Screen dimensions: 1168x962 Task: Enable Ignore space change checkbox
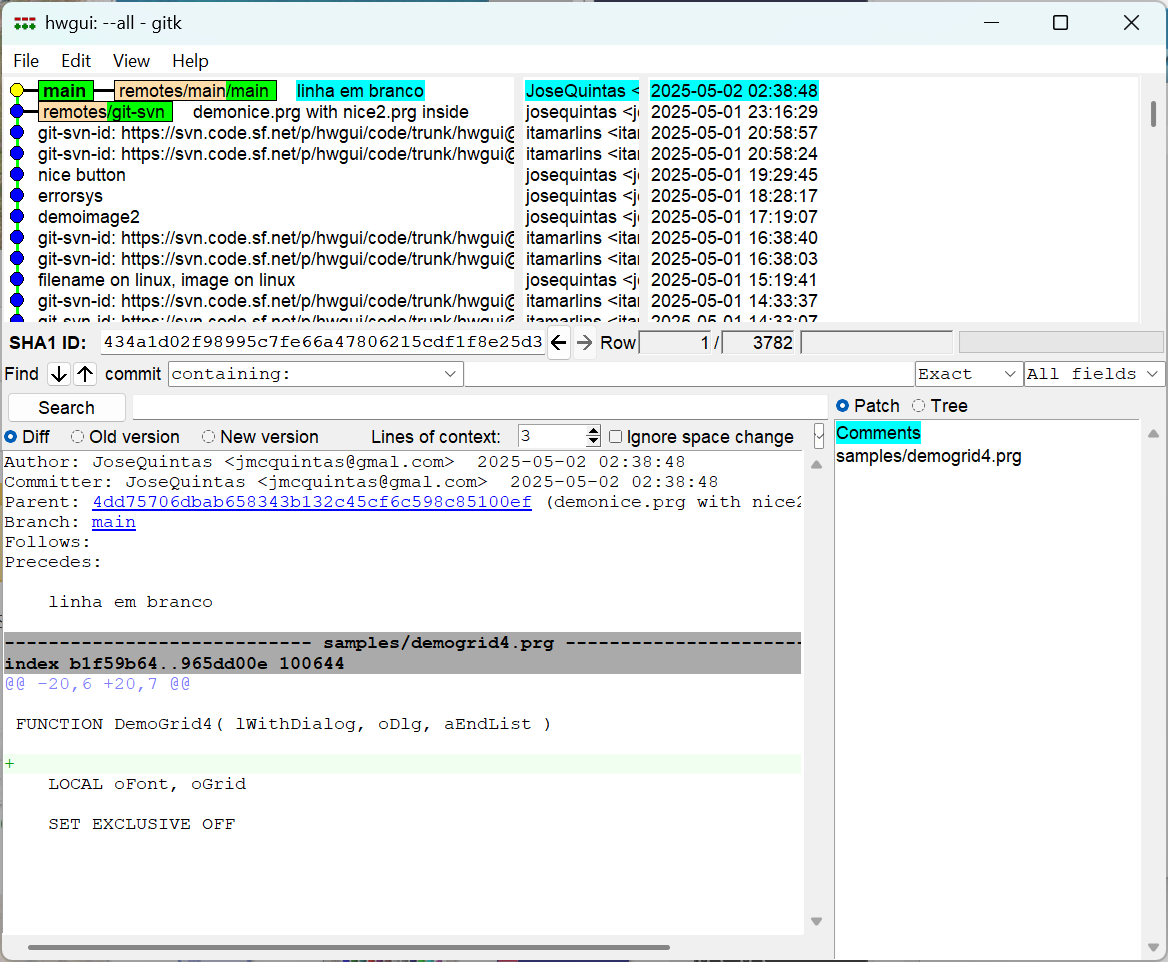click(616, 437)
